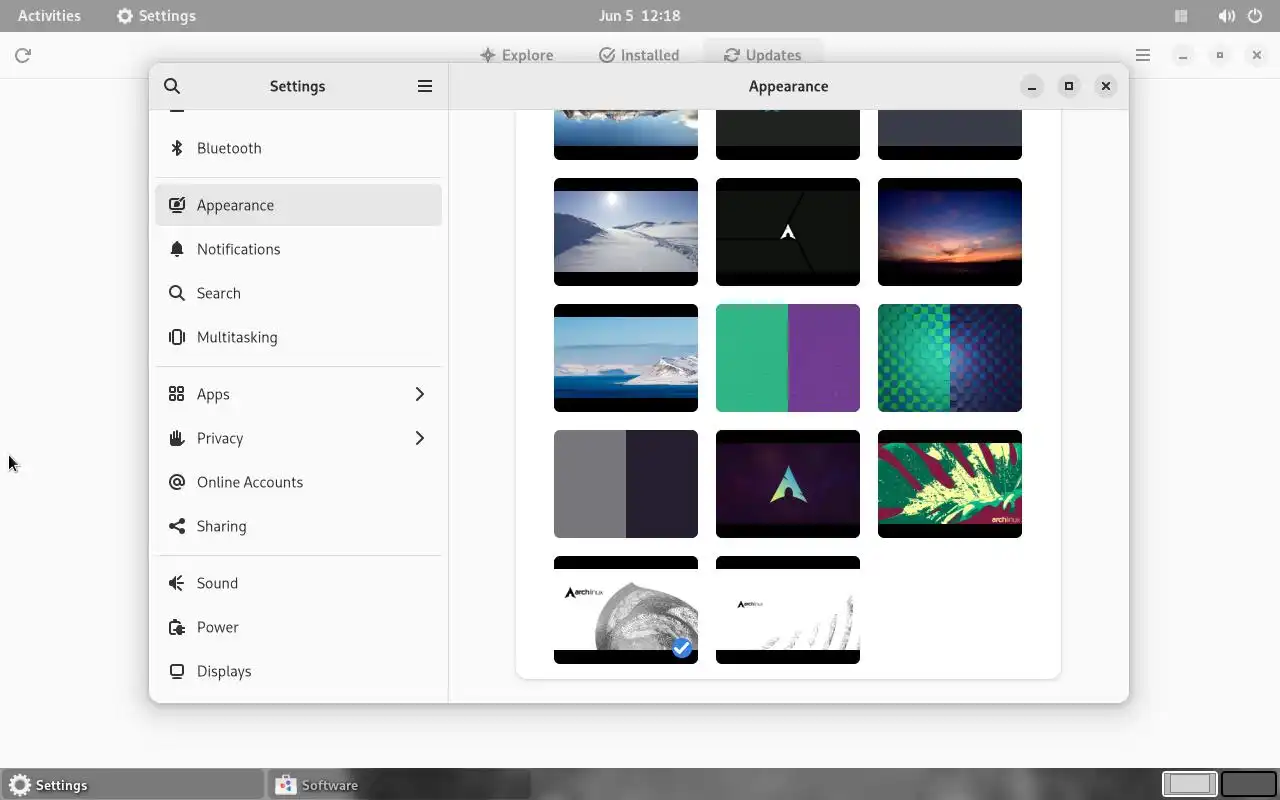Click the Online Accounts at-sign icon
Image resolution: width=1280 pixels, height=800 pixels.
pos(177,482)
